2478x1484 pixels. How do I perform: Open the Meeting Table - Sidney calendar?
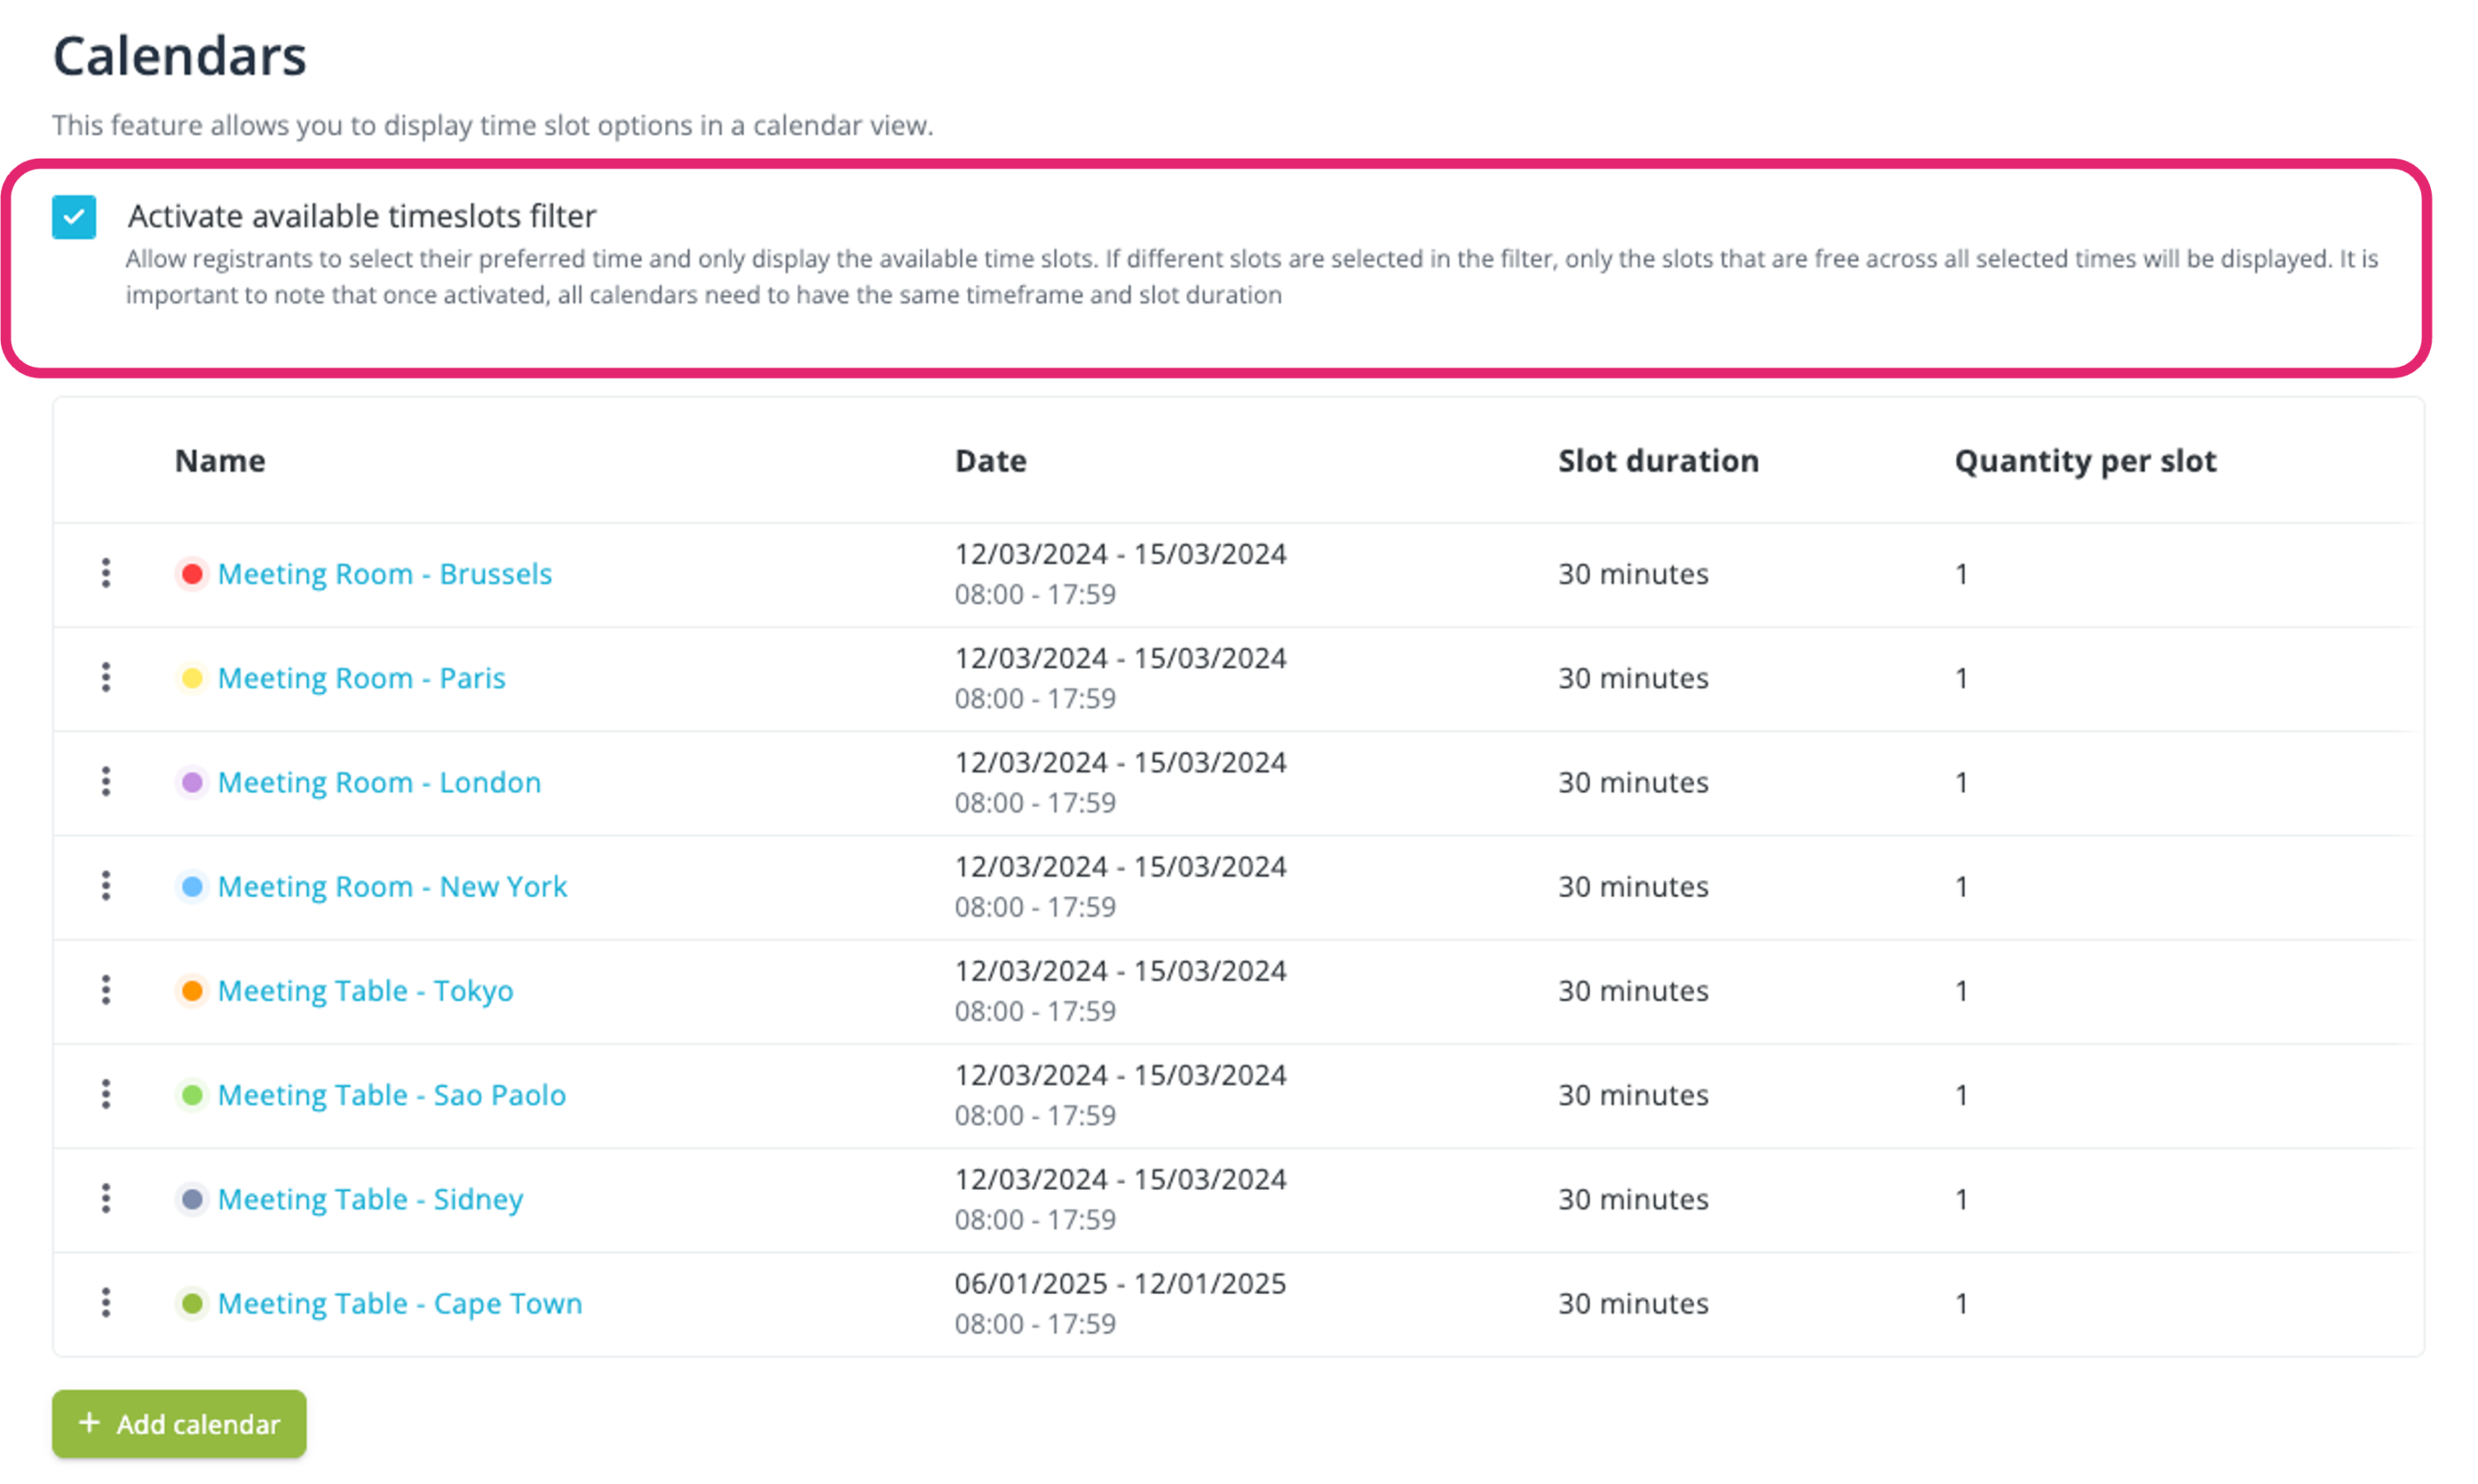point(371,1199)
